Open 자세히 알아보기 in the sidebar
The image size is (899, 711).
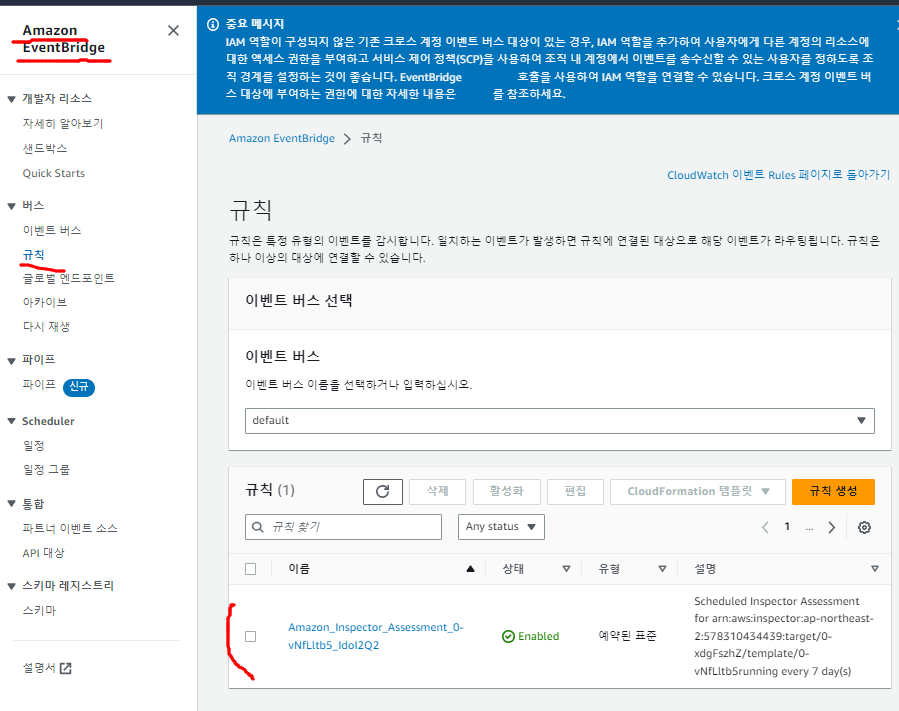(62, 124)
